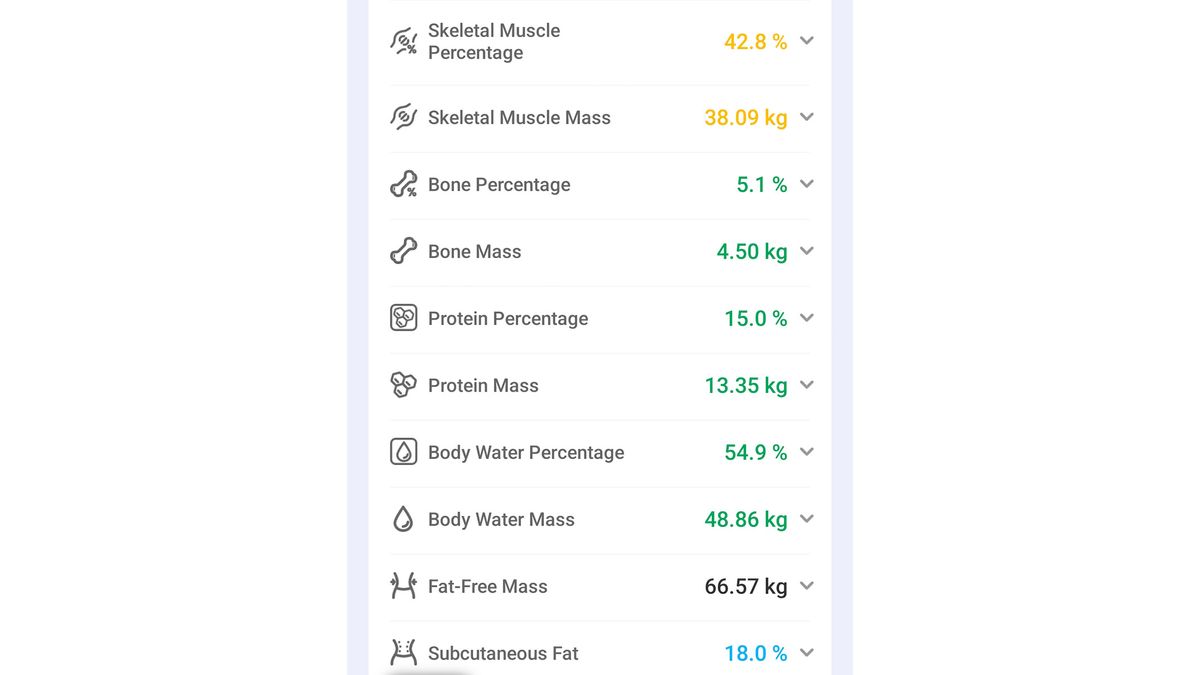
Task: Select the Skeletal Muscle Percentage icon
Action: tap(403, 41)
